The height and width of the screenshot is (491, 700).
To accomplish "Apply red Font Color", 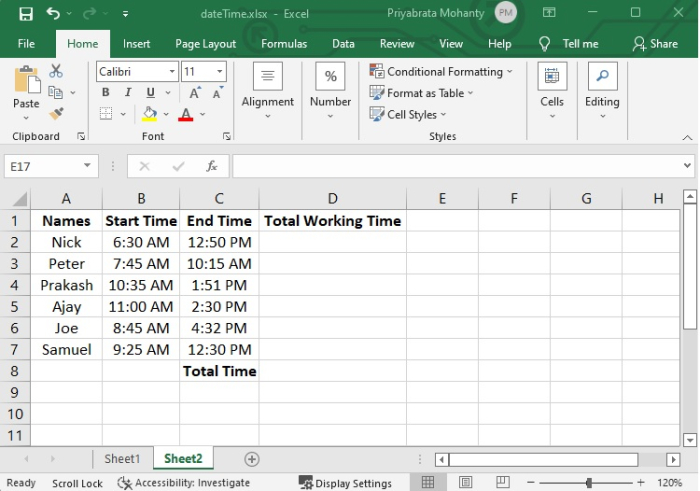I will 186,114.
